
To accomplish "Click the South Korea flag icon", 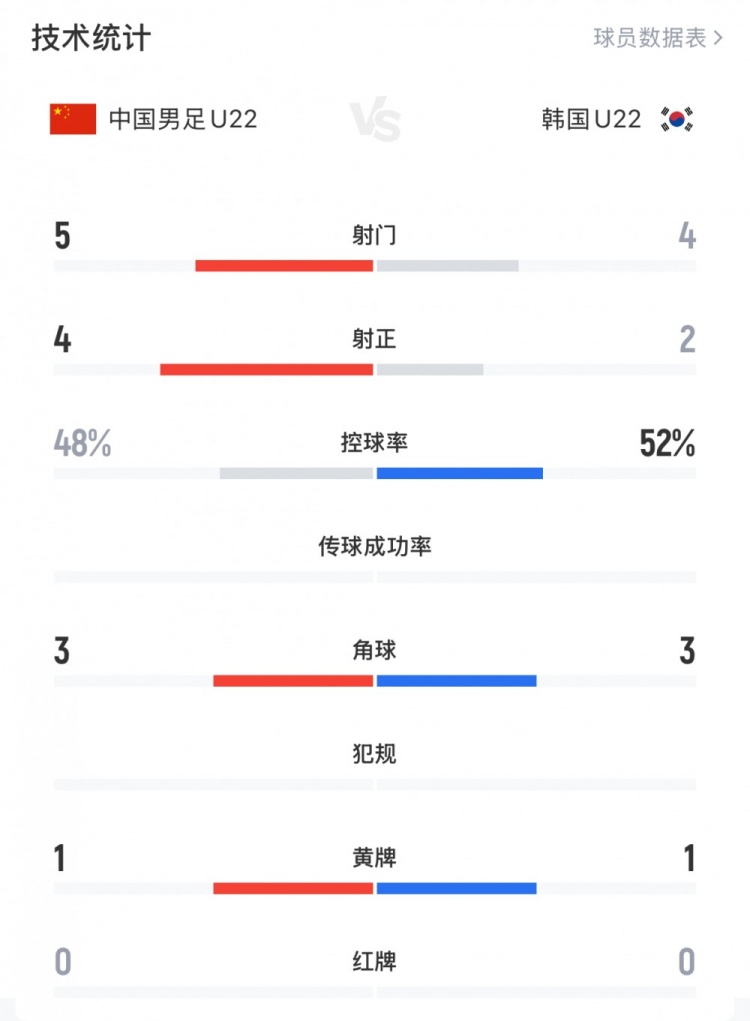I will [677, 119].
